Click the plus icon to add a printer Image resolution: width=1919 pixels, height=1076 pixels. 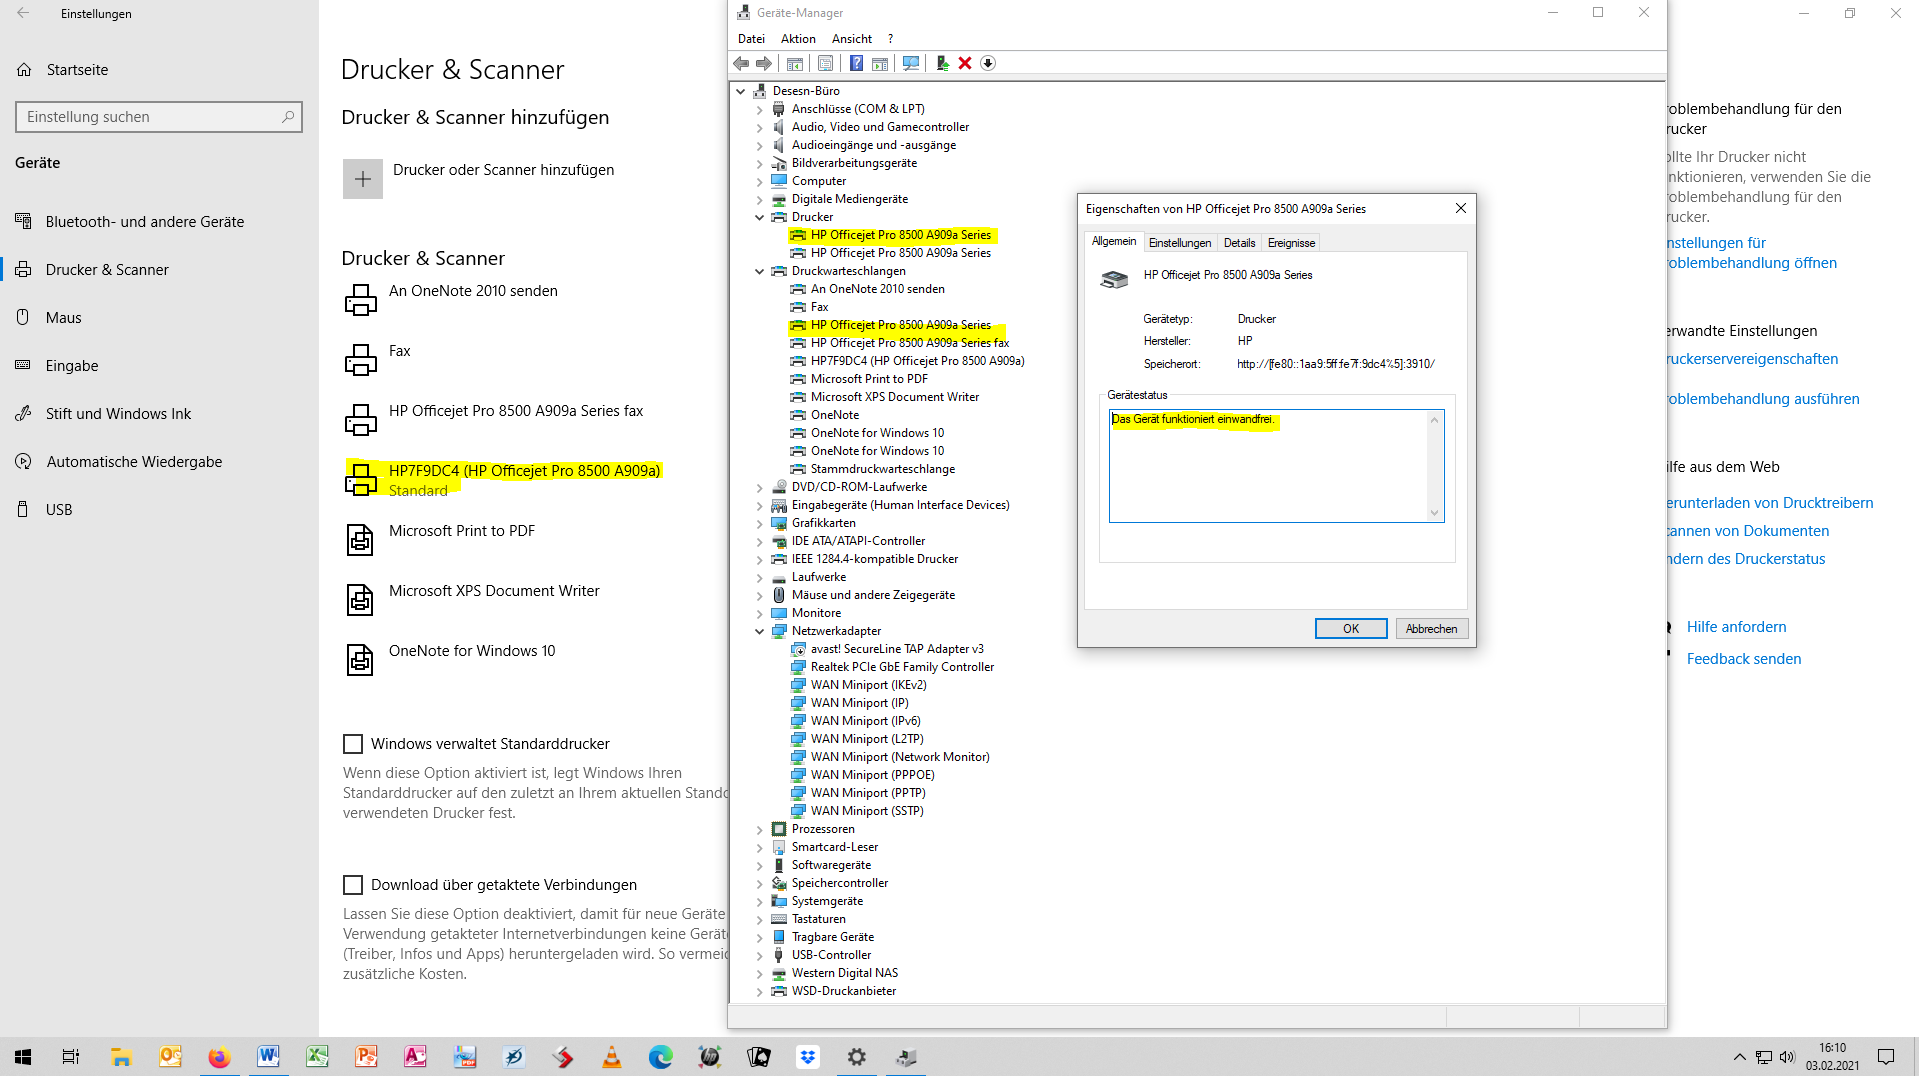(x=363, y=179)
